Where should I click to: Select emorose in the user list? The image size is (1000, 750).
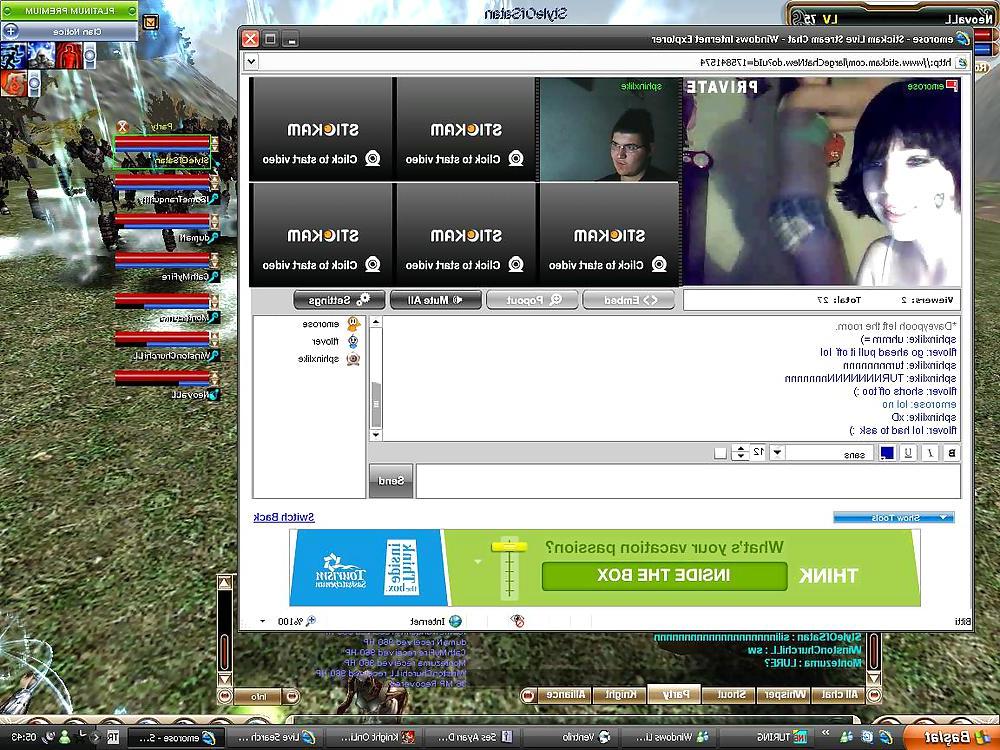click(321, 324)
